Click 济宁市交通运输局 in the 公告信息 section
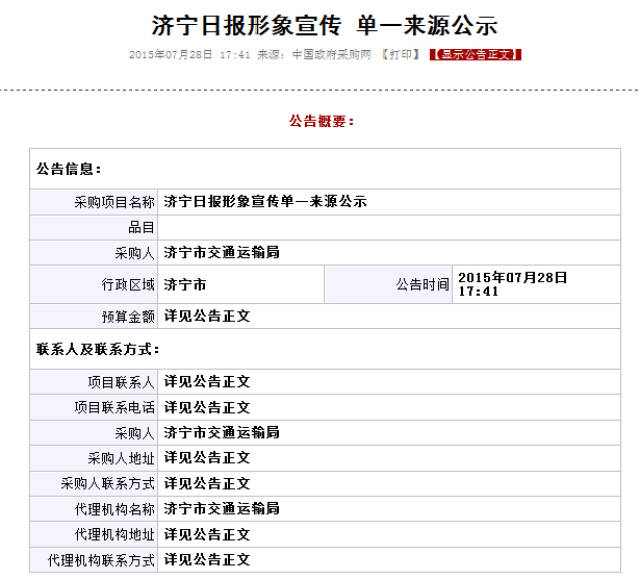 [222, 253]
